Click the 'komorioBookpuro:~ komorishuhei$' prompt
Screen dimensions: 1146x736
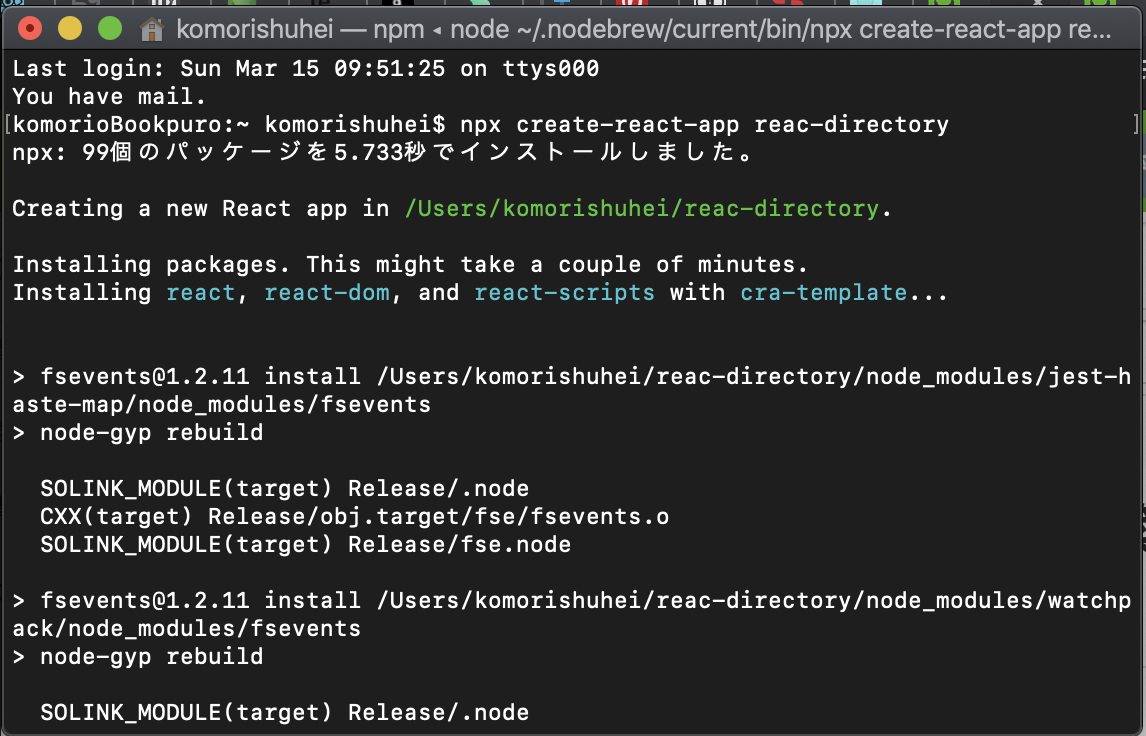pyautogui.click(x=229, y=124)
